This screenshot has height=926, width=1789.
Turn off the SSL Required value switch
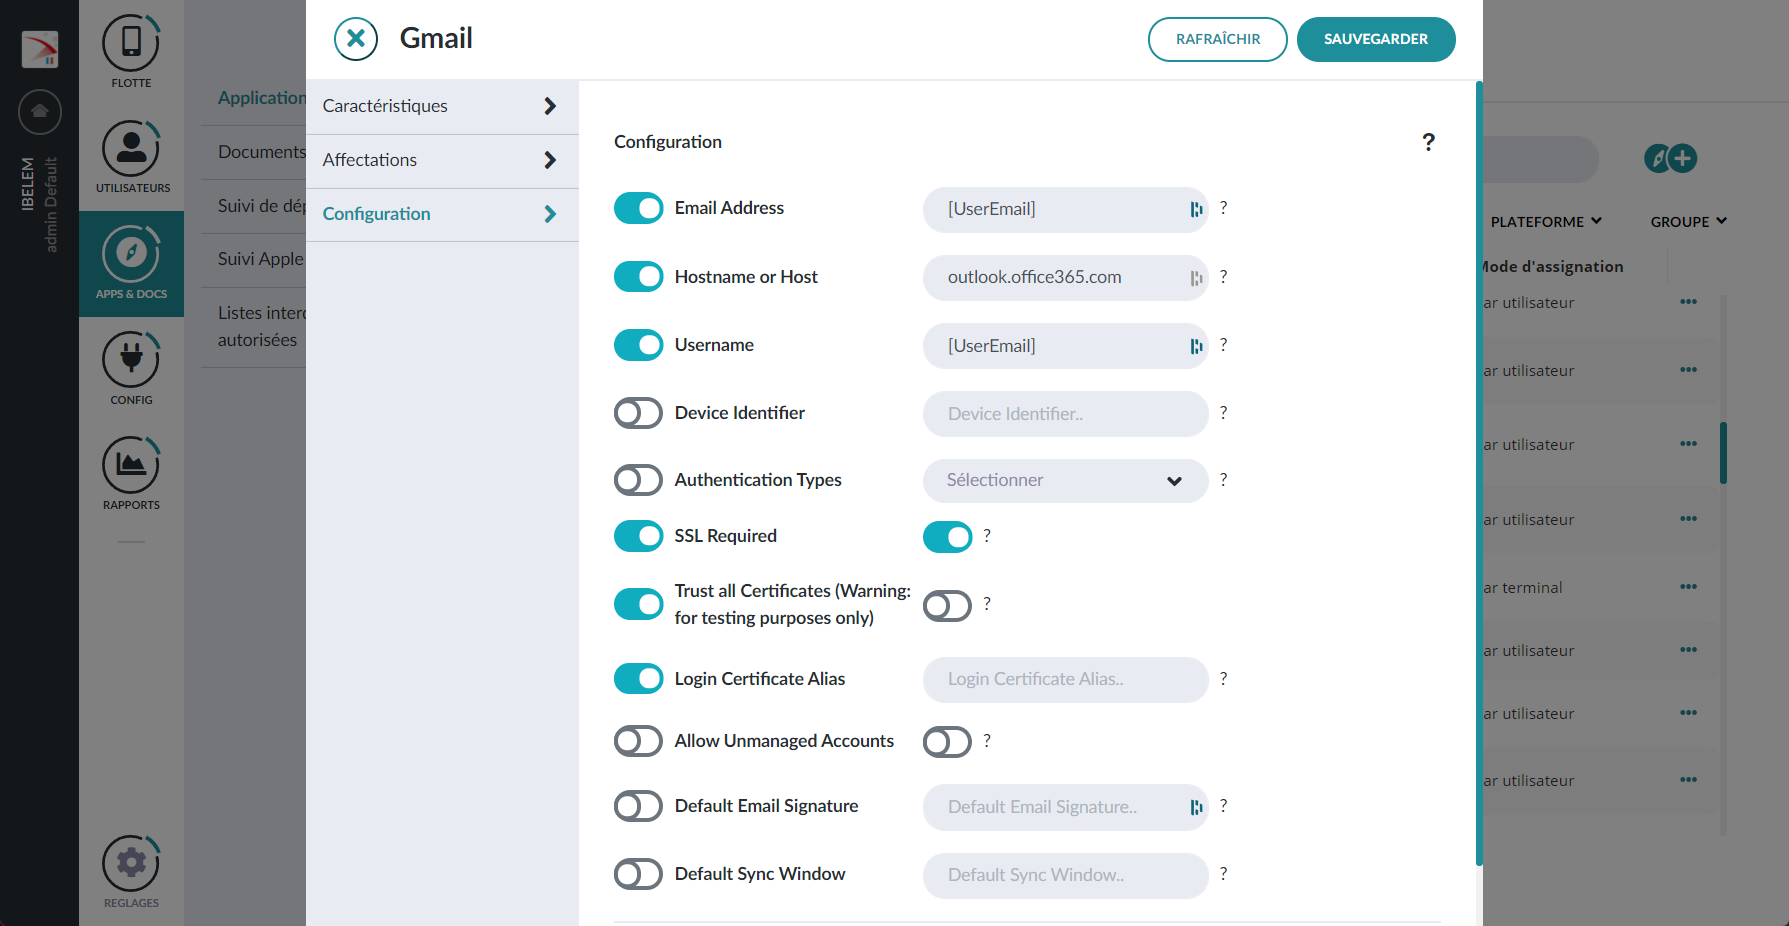[x=947, y=537]
